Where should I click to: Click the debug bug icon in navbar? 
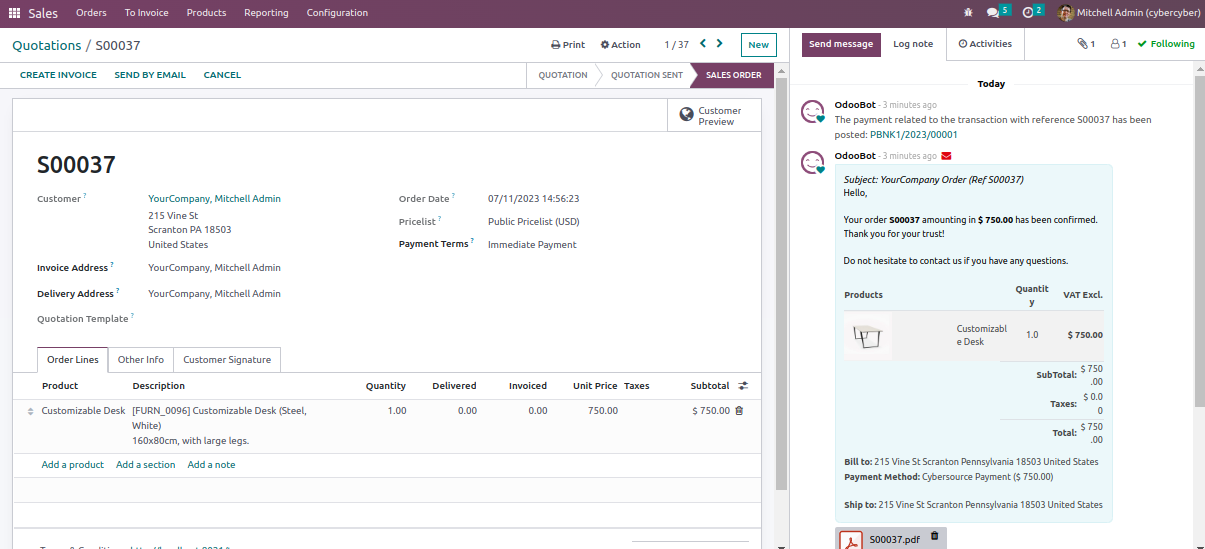click(967, 13)
